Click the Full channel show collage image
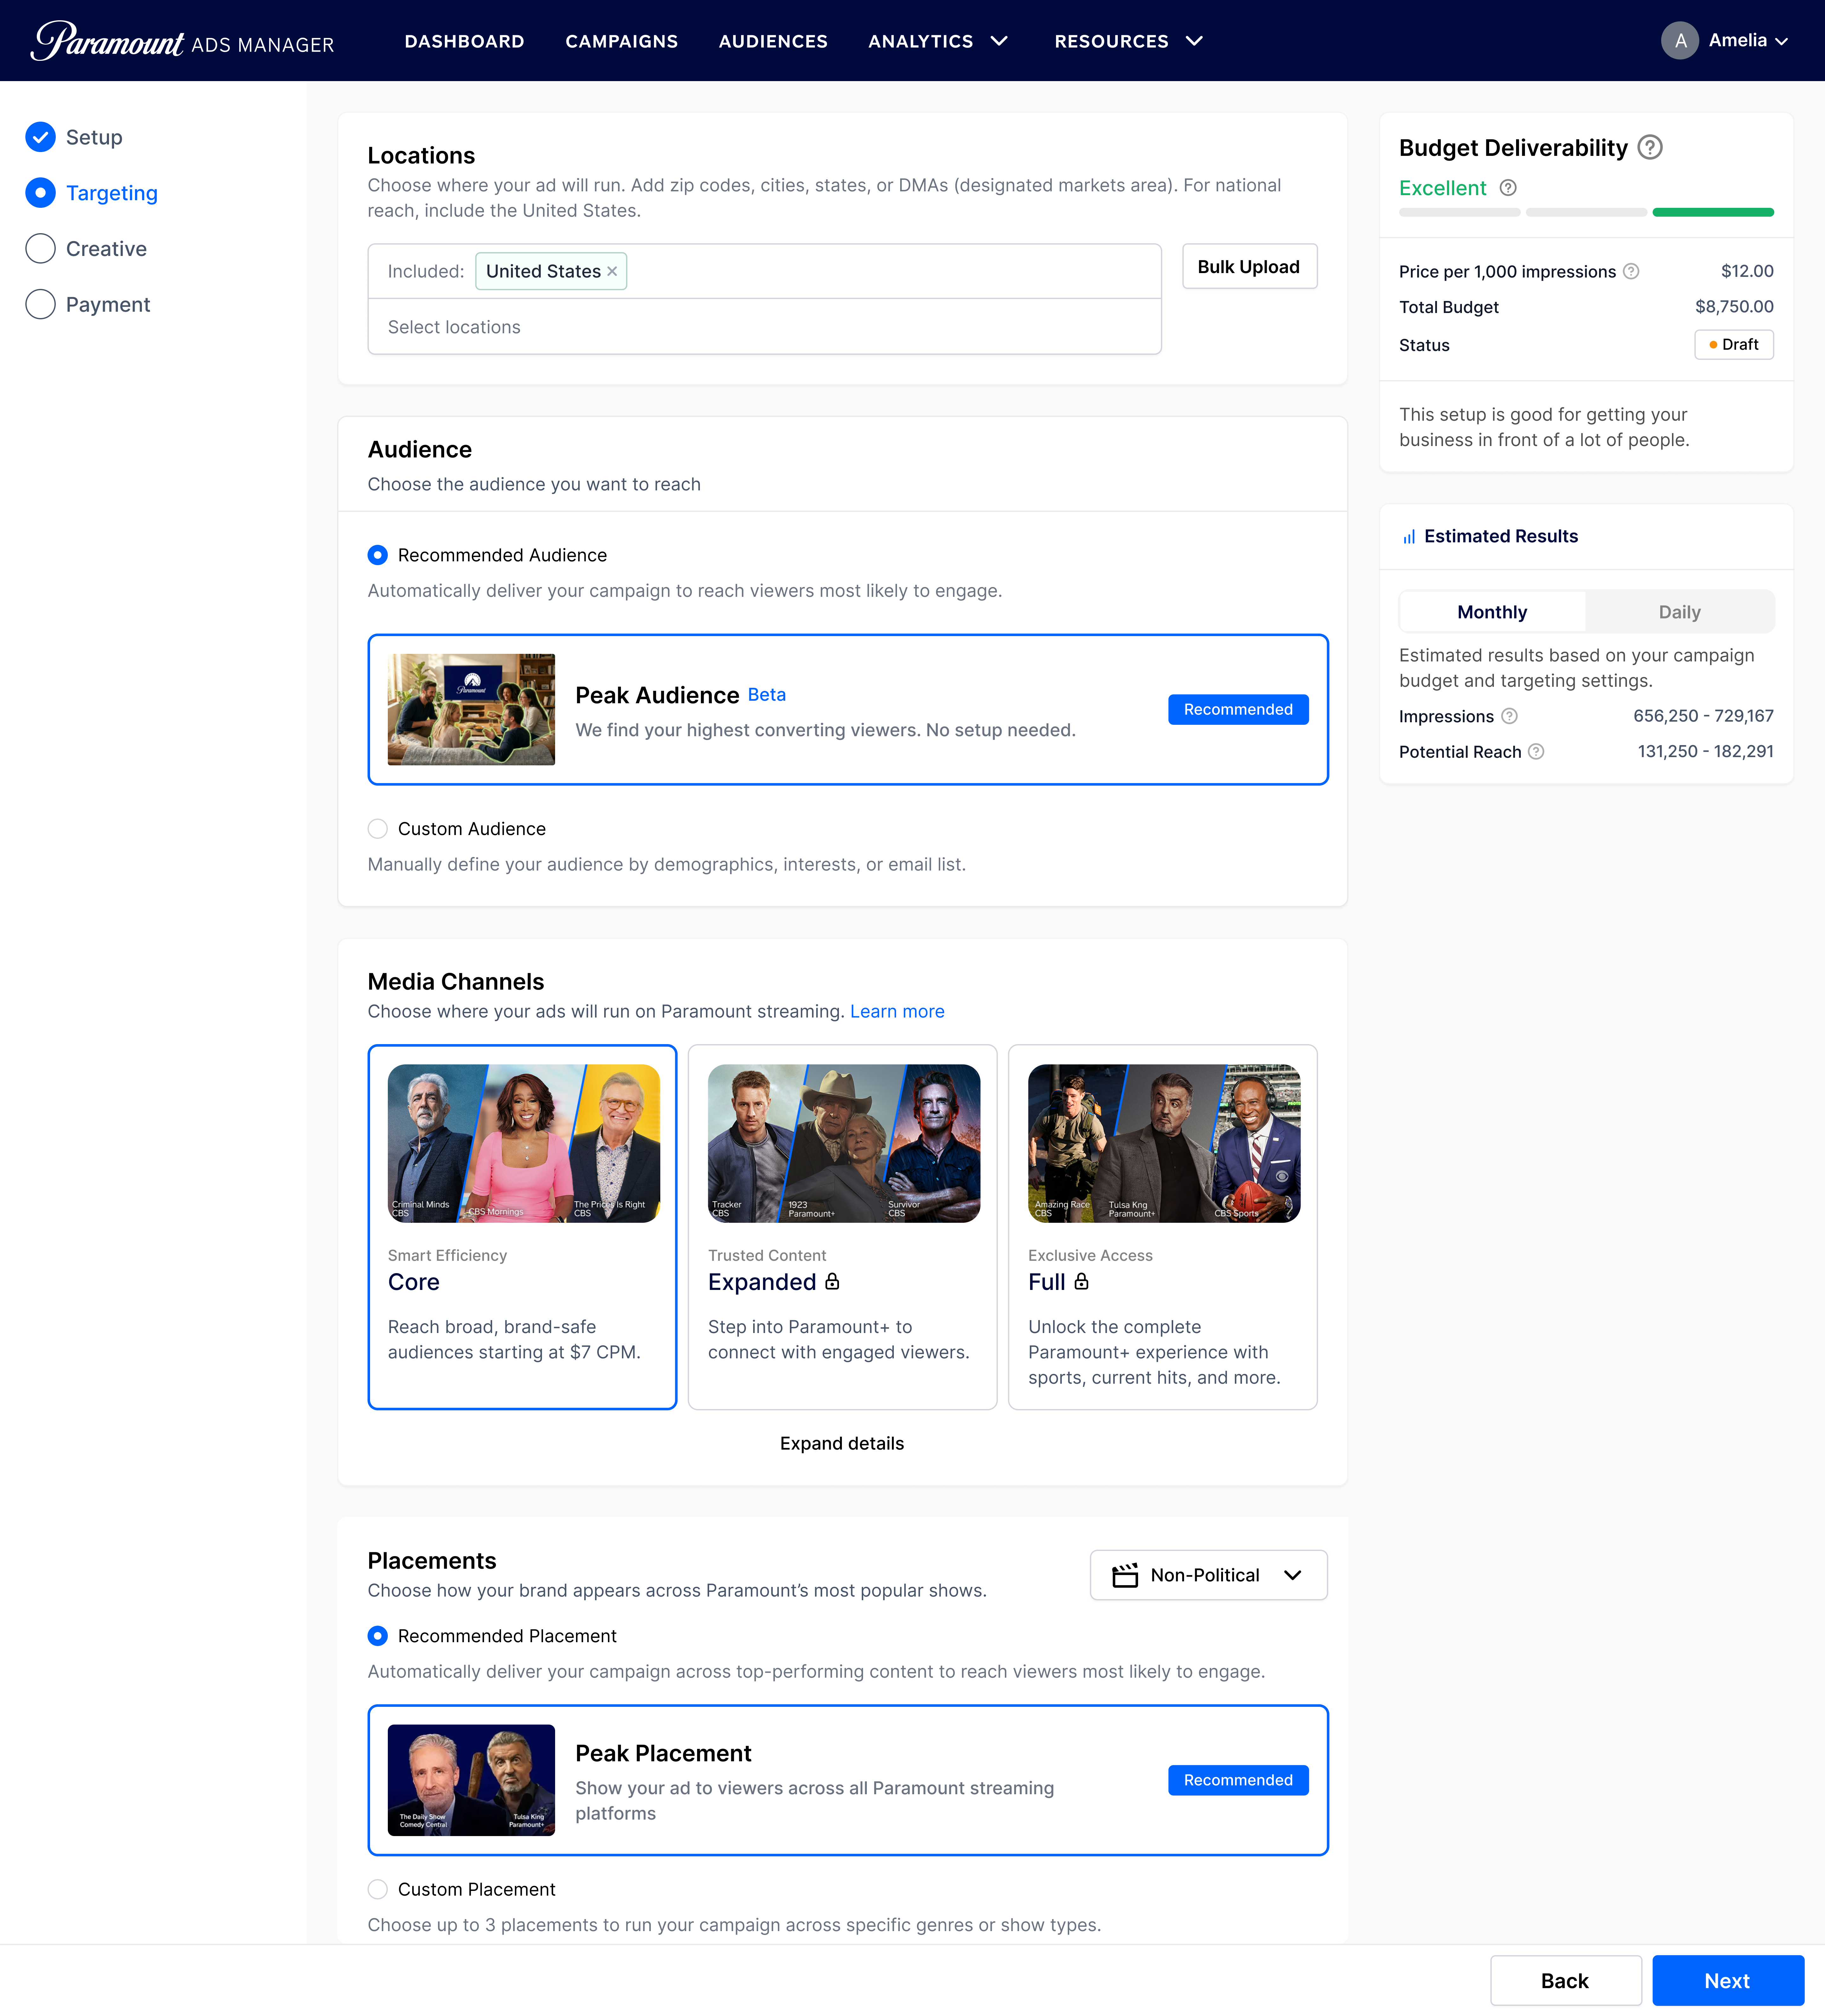Screen dimensions: 1825x2016 pyautogui.click(x=1164, y=1143)
